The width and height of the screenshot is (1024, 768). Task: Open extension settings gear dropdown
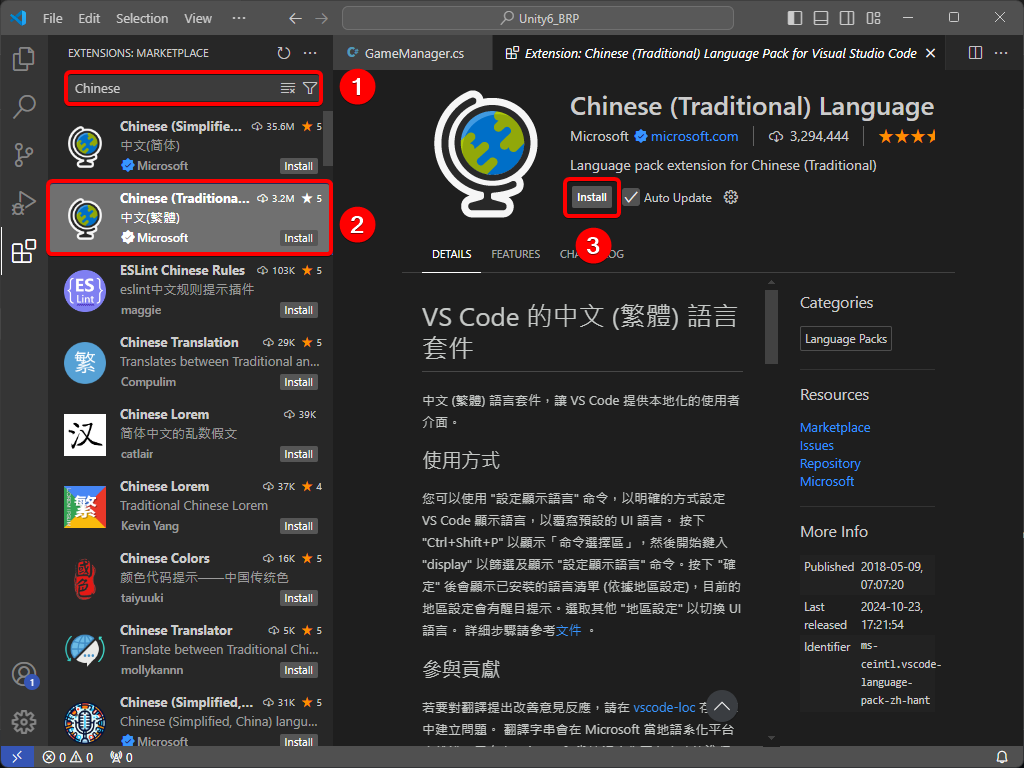[x=731, y=198]
